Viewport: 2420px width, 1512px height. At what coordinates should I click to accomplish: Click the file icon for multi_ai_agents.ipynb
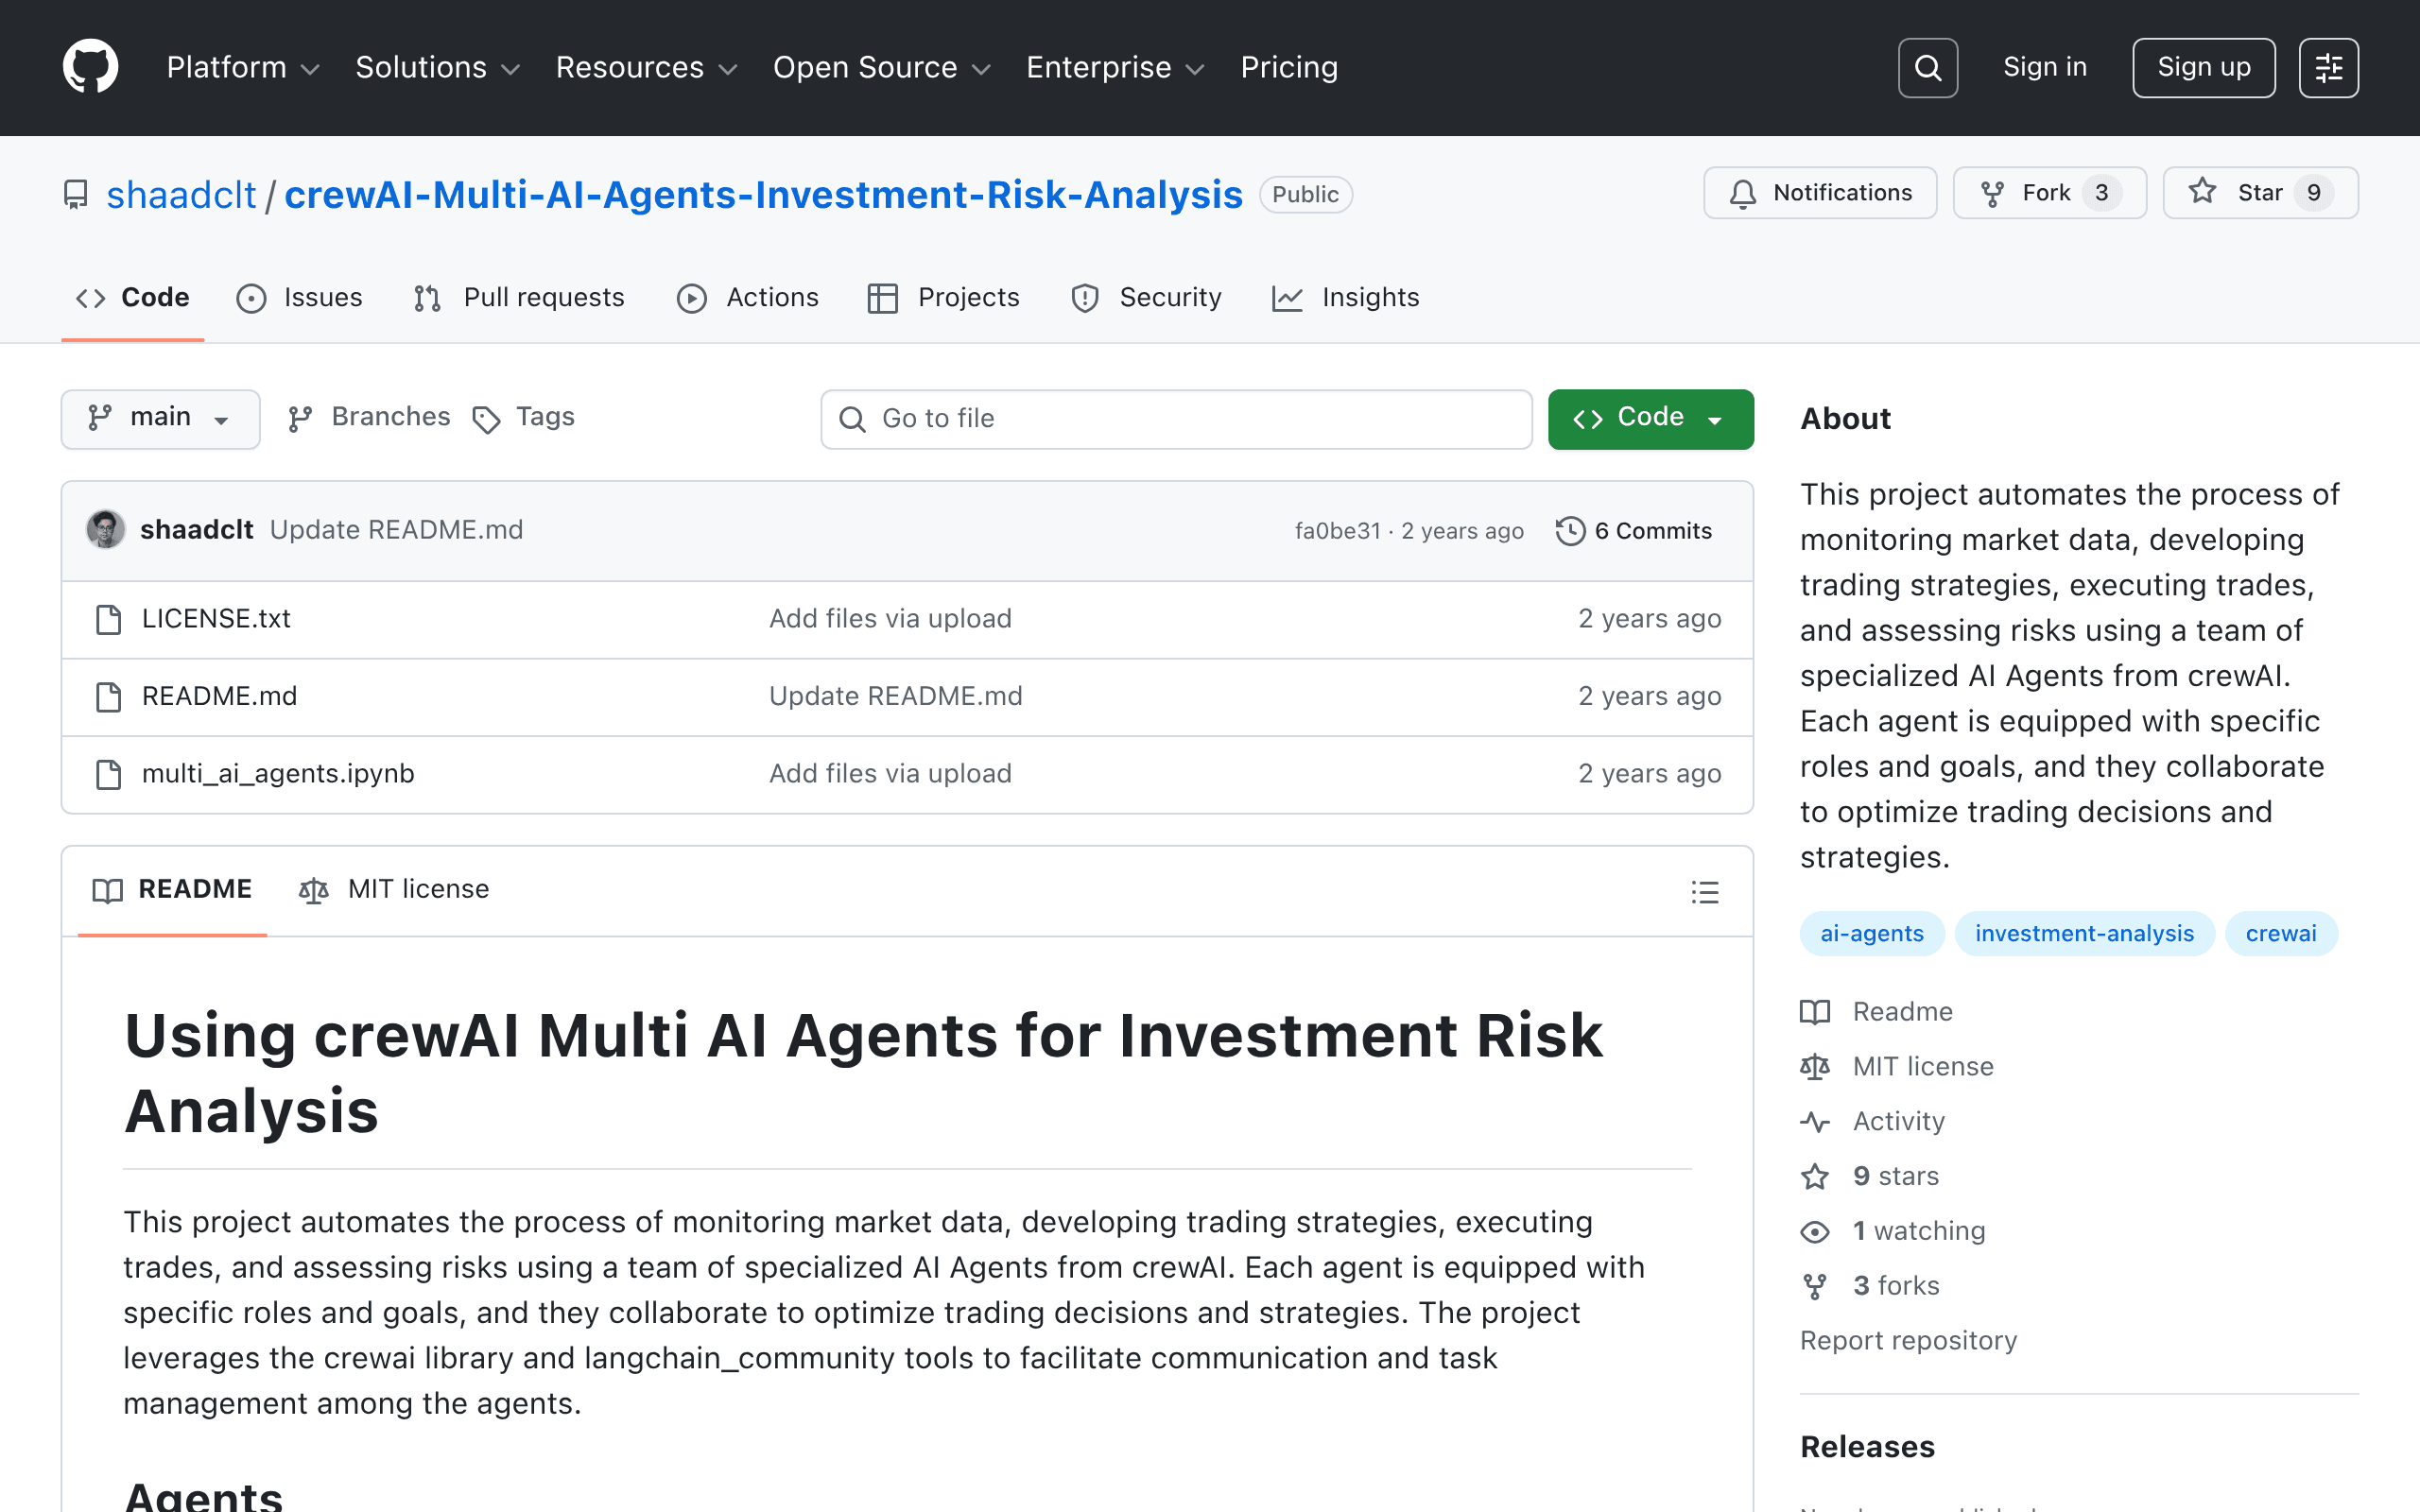[x=108, y=774]
